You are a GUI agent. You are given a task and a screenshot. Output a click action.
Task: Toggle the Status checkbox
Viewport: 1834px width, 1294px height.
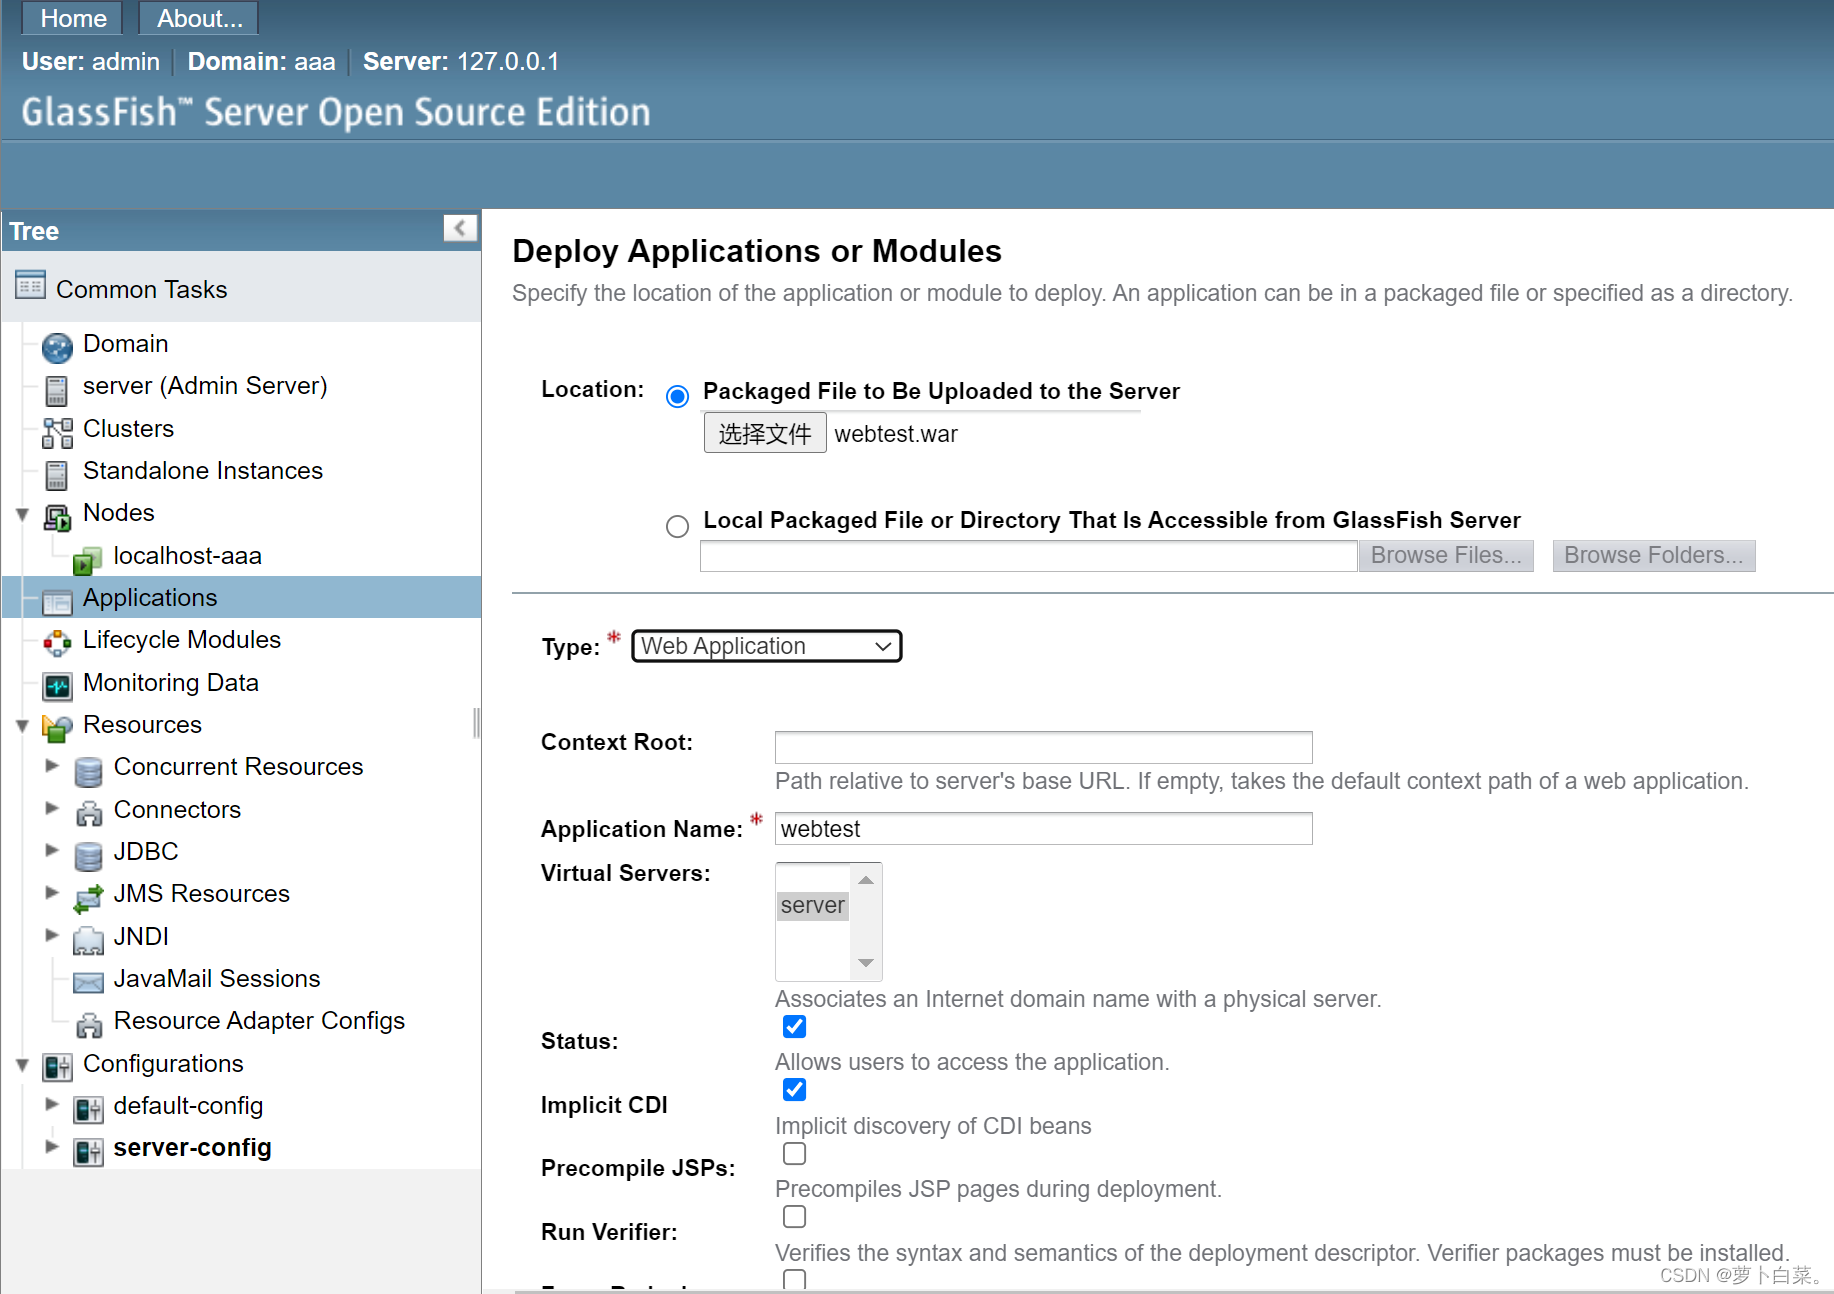point(794,1026)
